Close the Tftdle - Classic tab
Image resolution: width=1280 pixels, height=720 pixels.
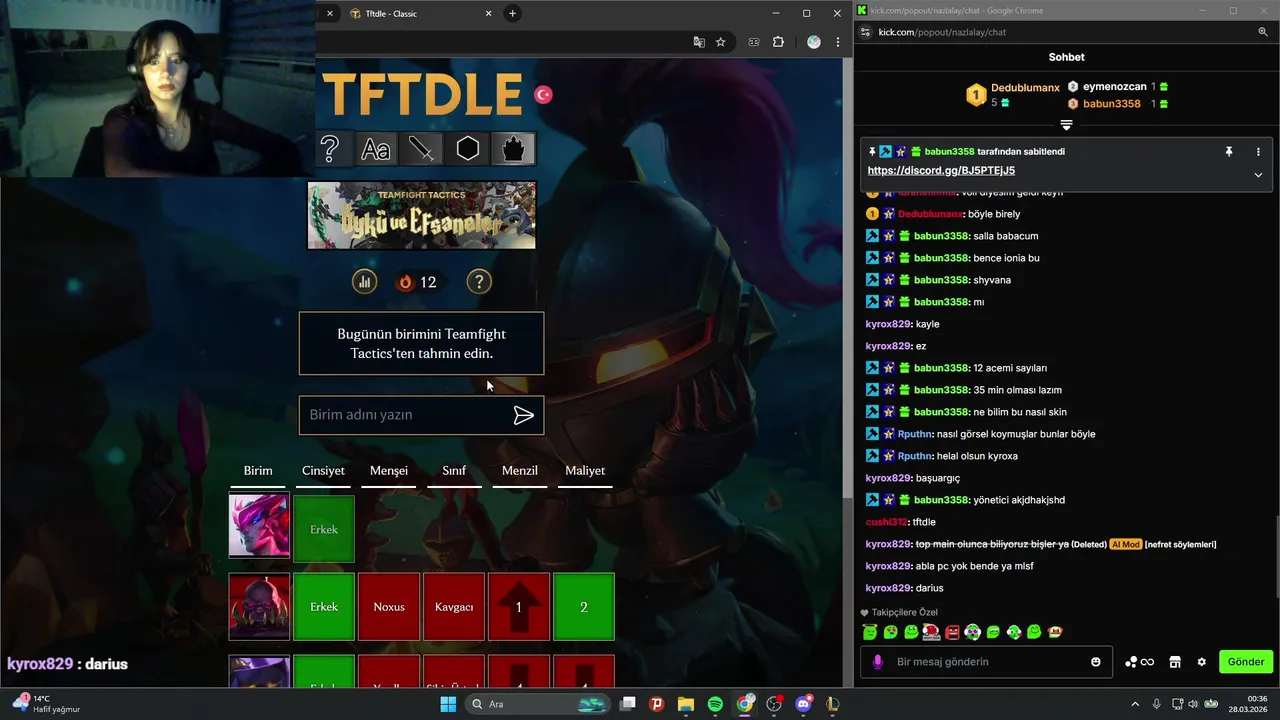click(x=488, y=14)
